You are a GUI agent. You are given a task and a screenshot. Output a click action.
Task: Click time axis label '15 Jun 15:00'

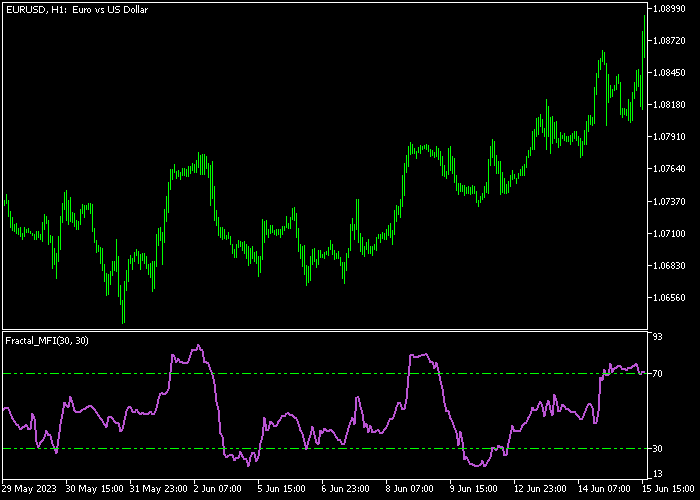click(x=669, y=489)
